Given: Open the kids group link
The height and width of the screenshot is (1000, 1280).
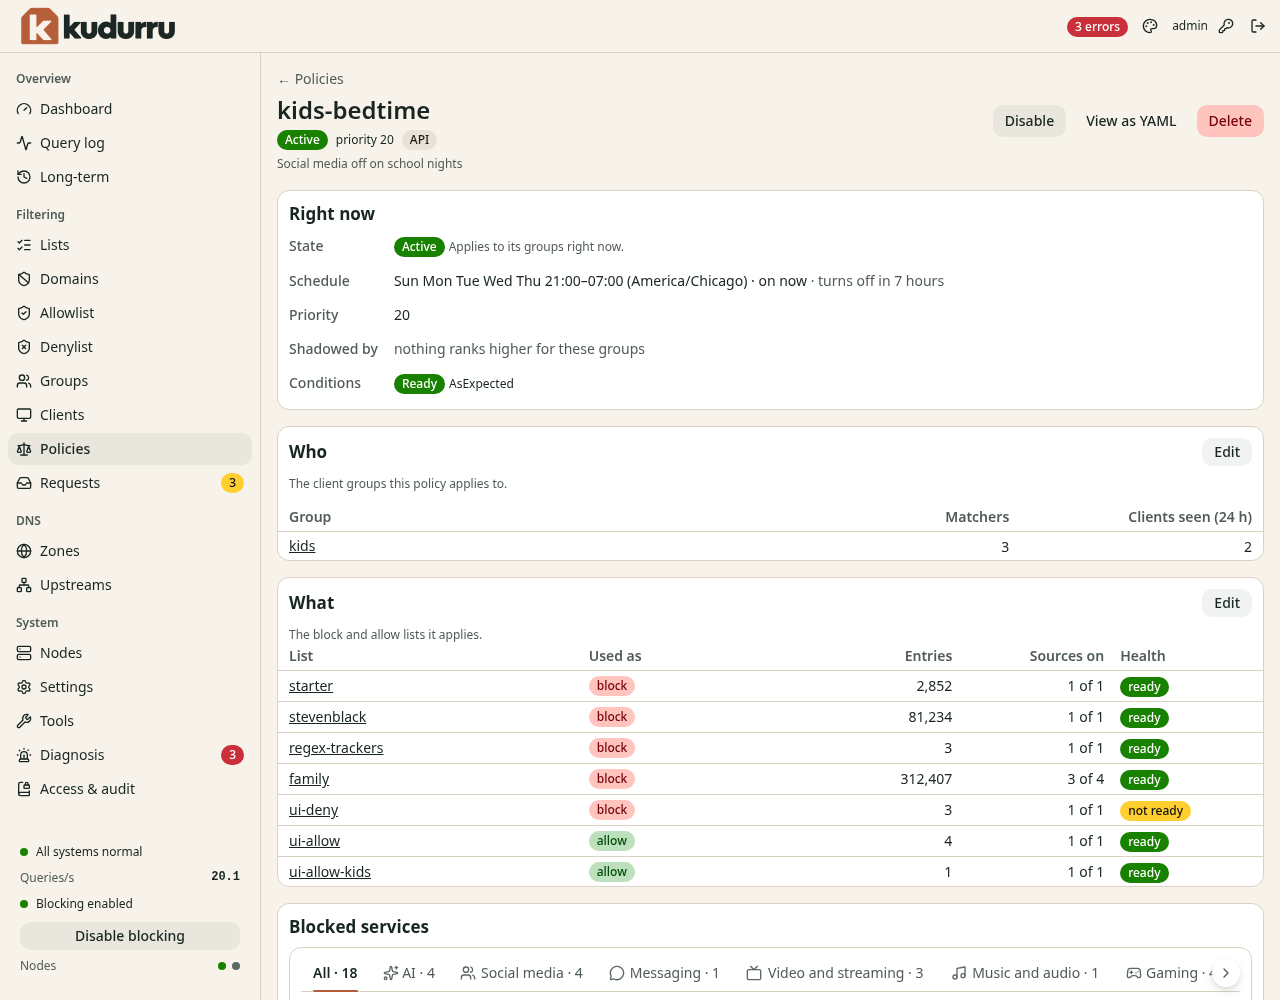Looking at the screenshot, I should click(x=302, y=546).
